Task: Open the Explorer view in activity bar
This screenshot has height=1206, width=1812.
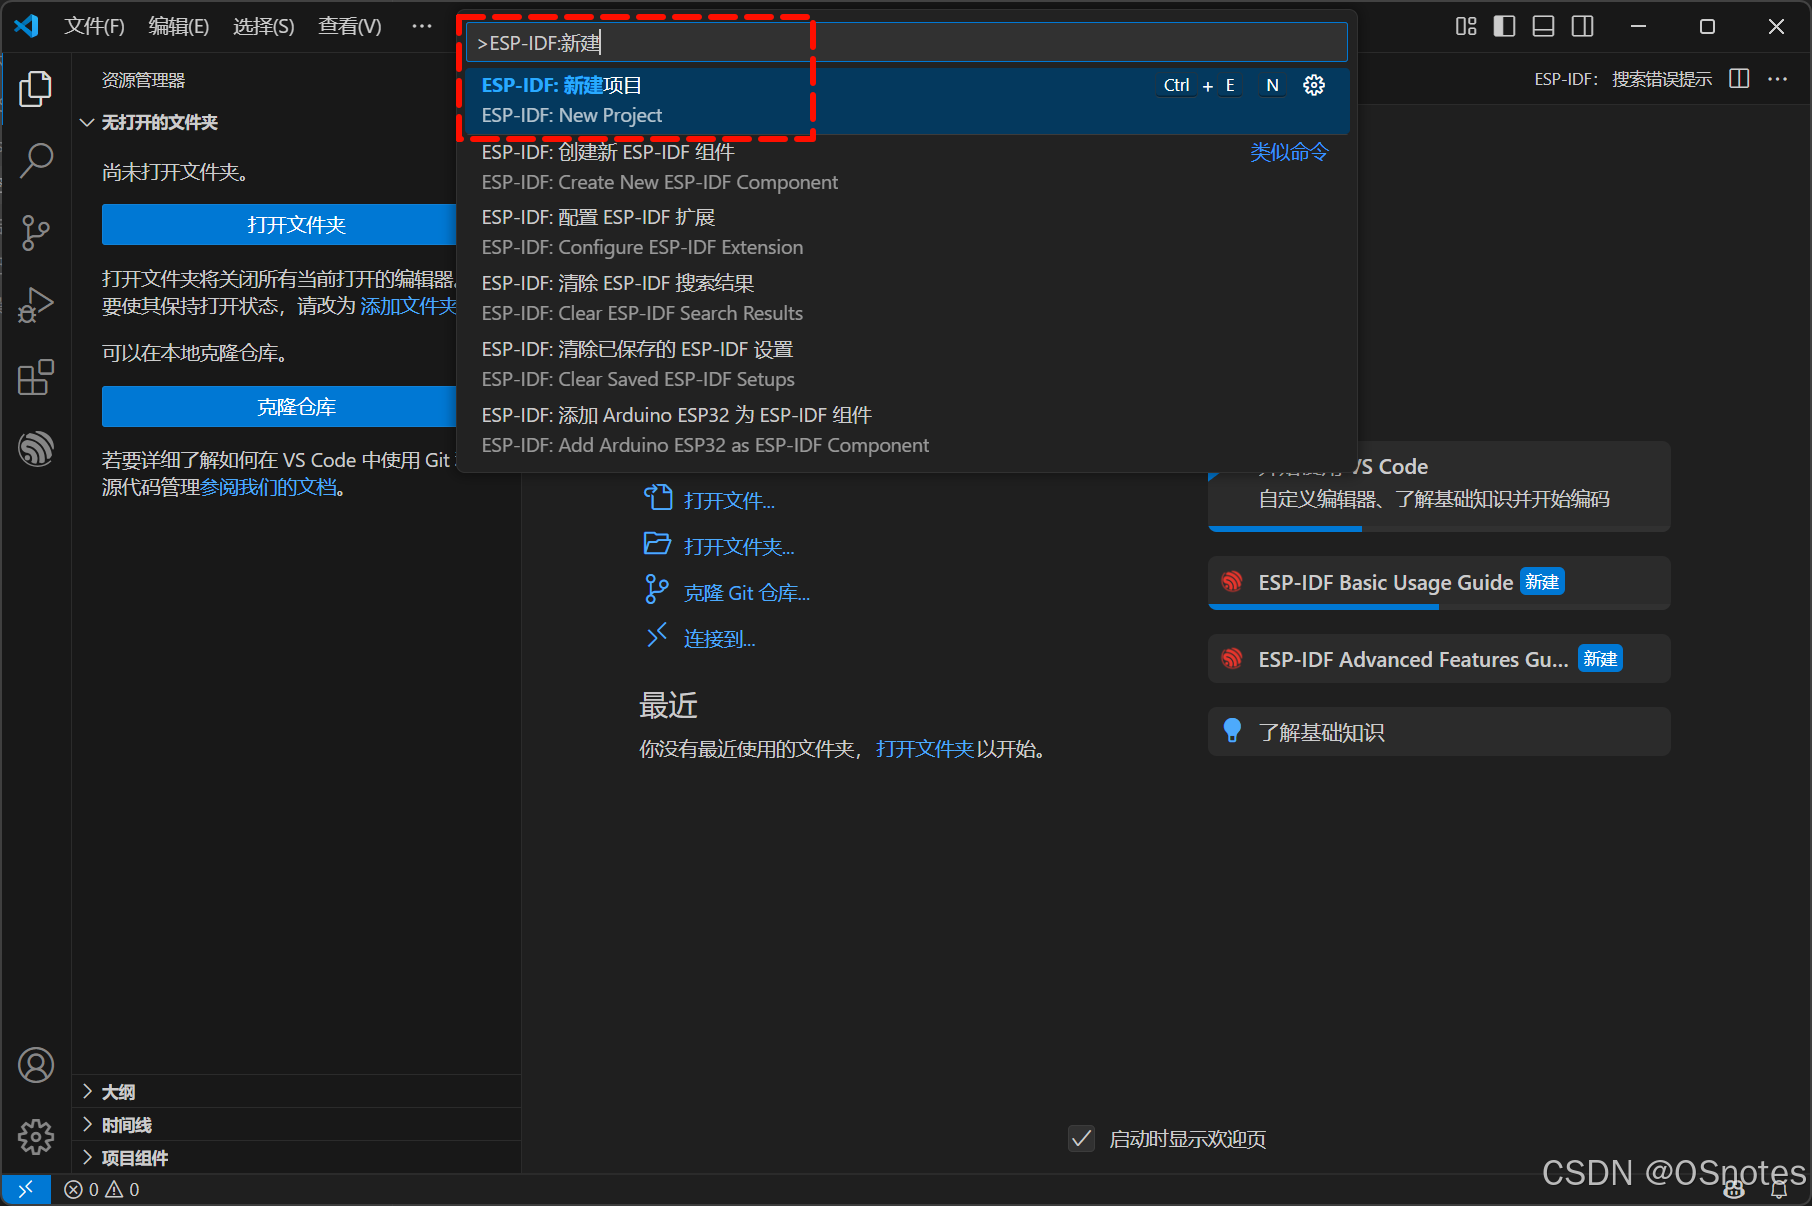Action: [x=36, y=89]
